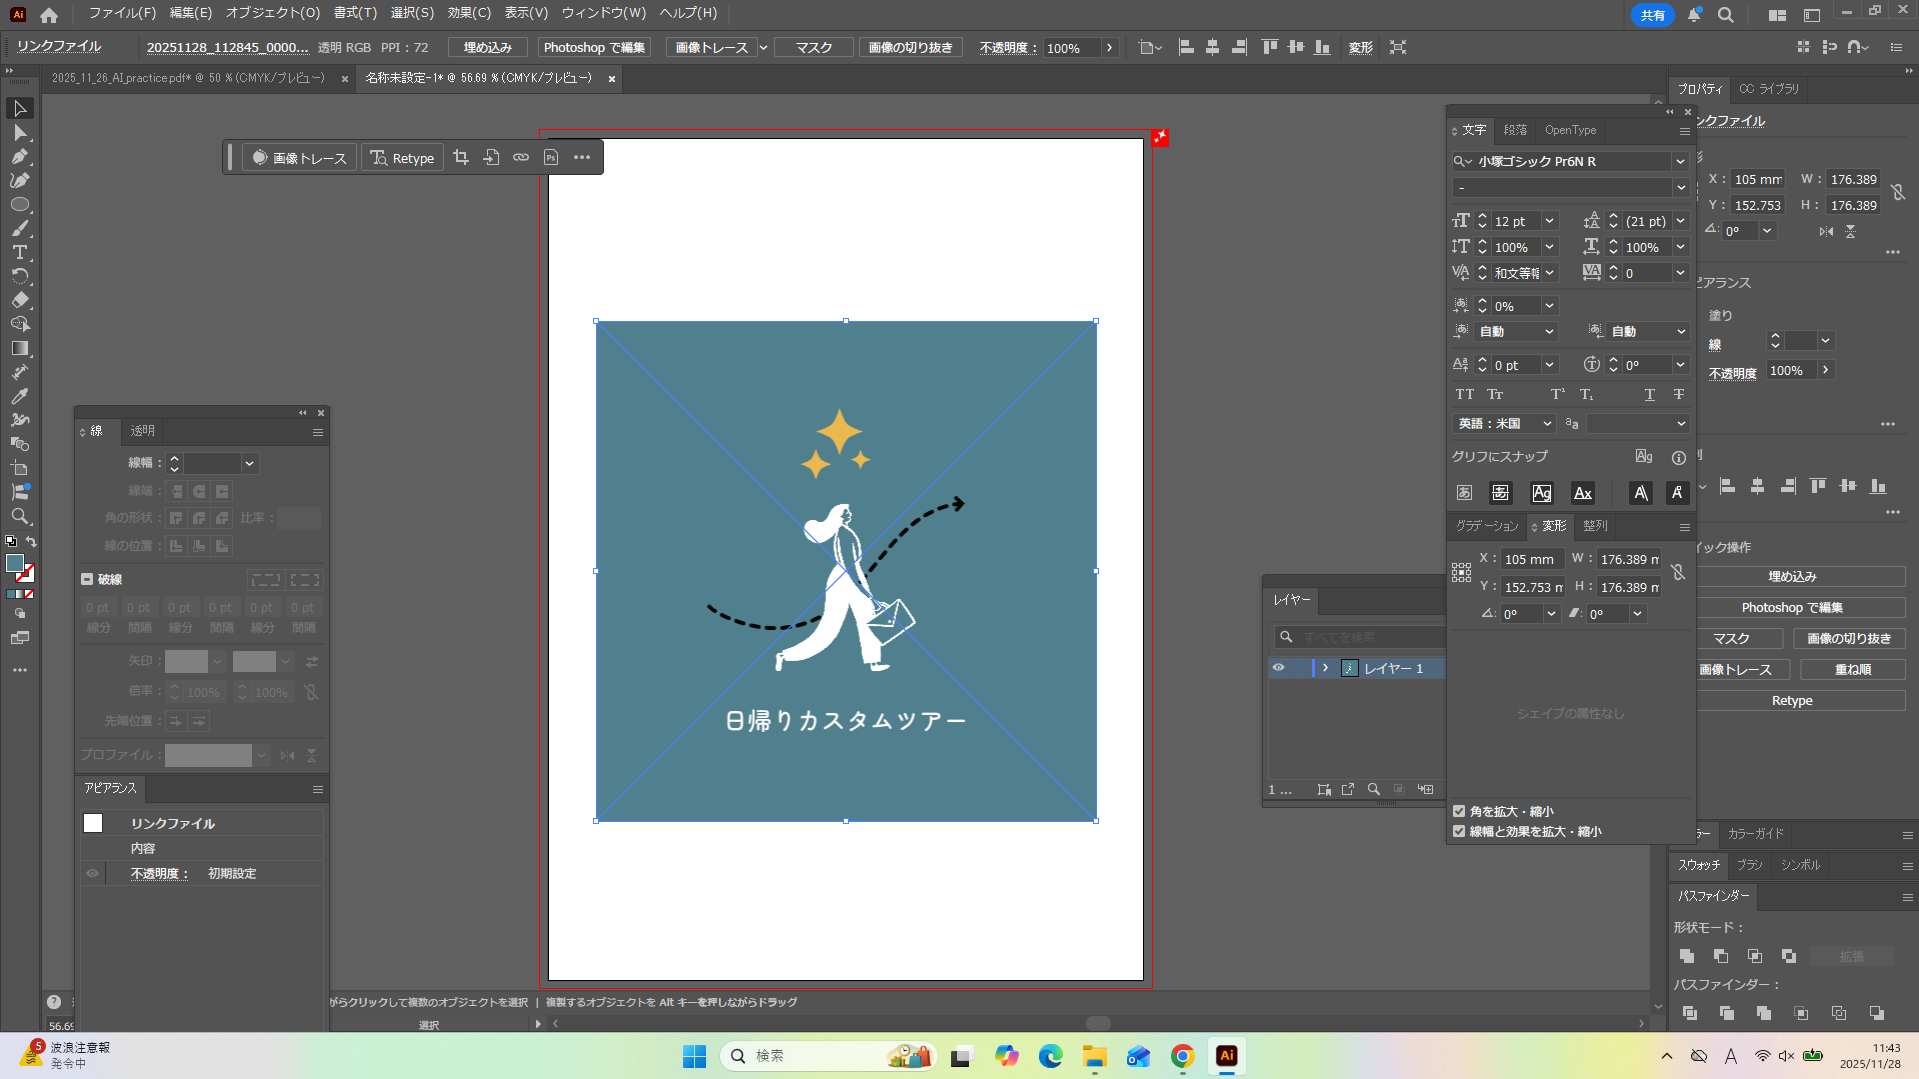
Task: Click the 埋め込み button in control bar
Action: click(x=487, y=47)
